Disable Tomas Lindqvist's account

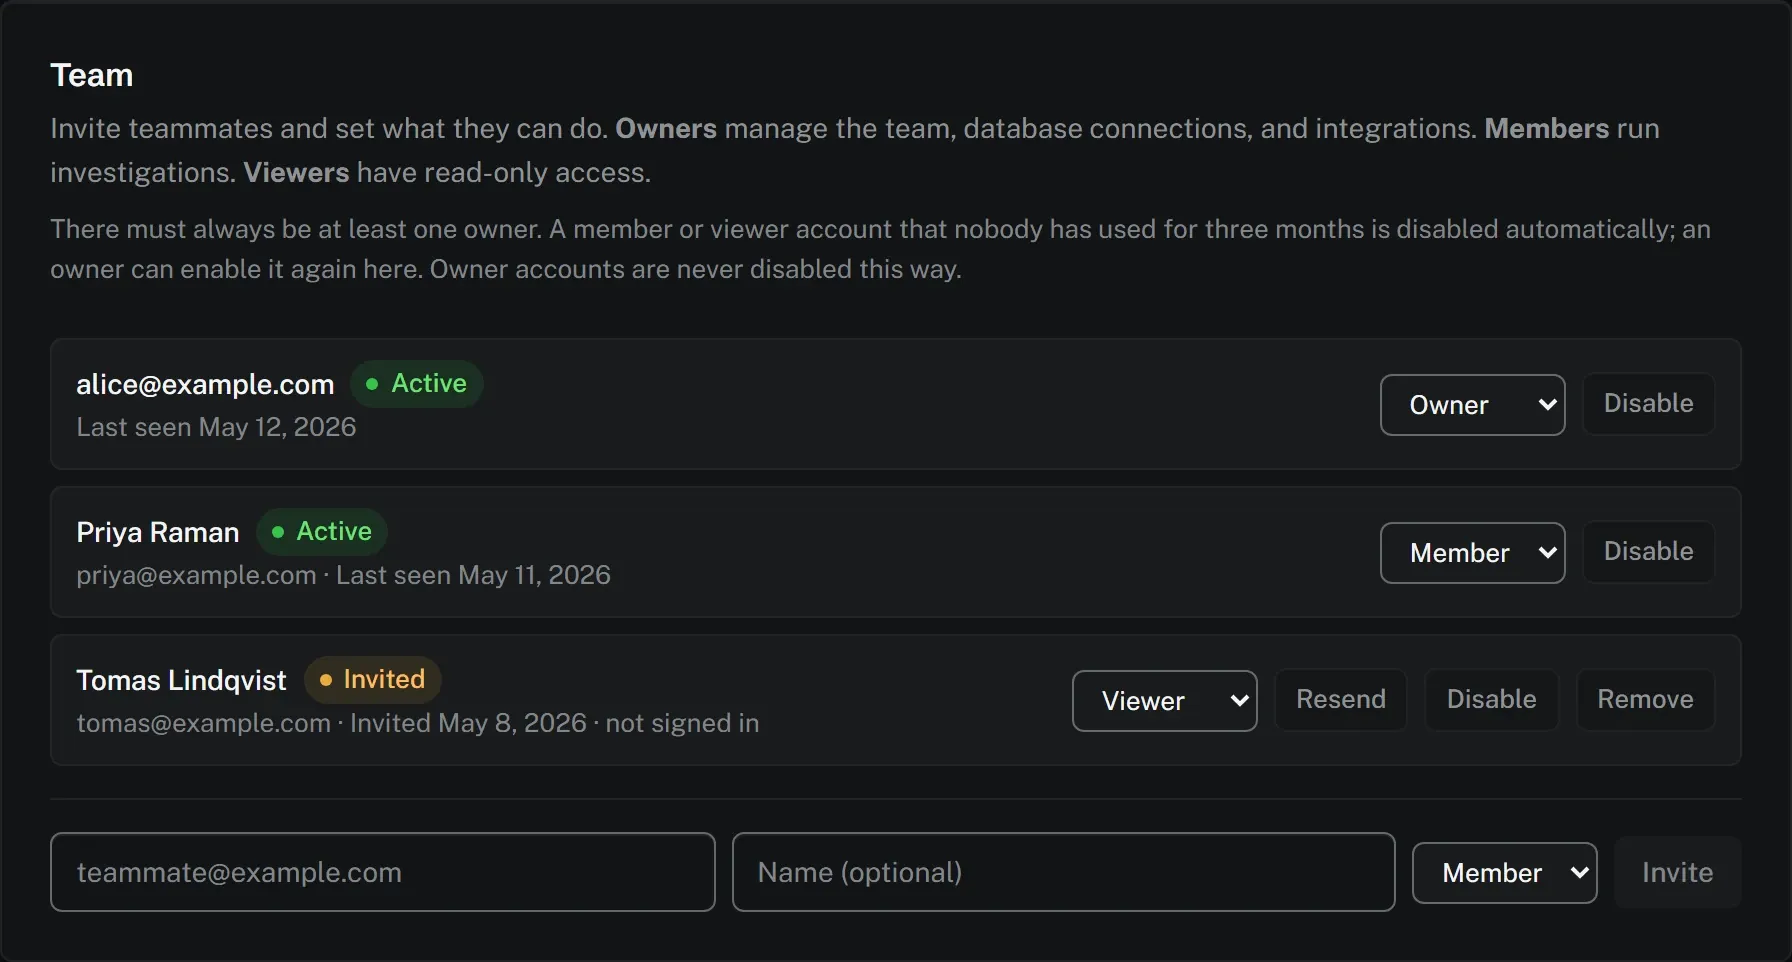1491,700
